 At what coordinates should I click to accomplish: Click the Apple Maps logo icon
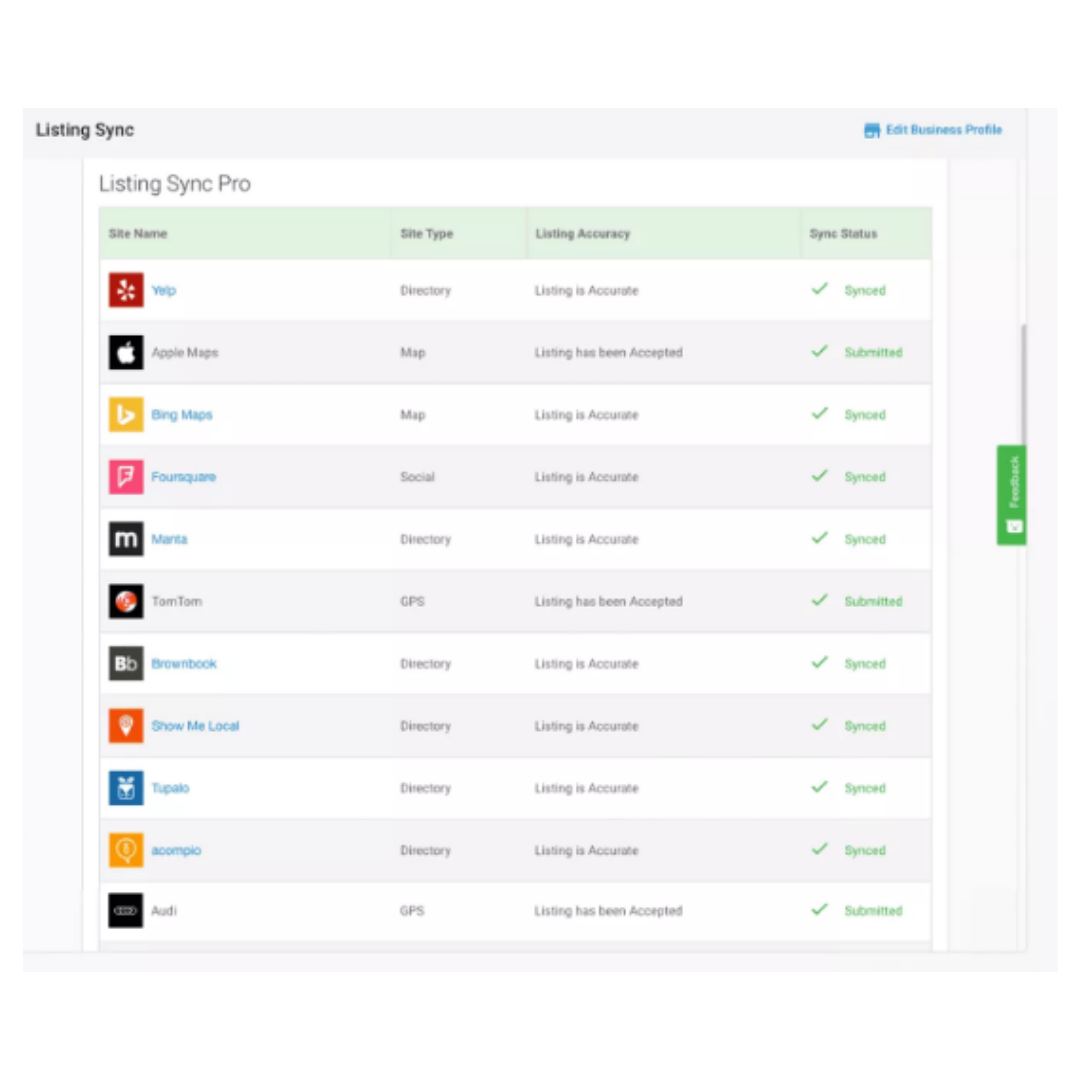click(x=126, y=352)
